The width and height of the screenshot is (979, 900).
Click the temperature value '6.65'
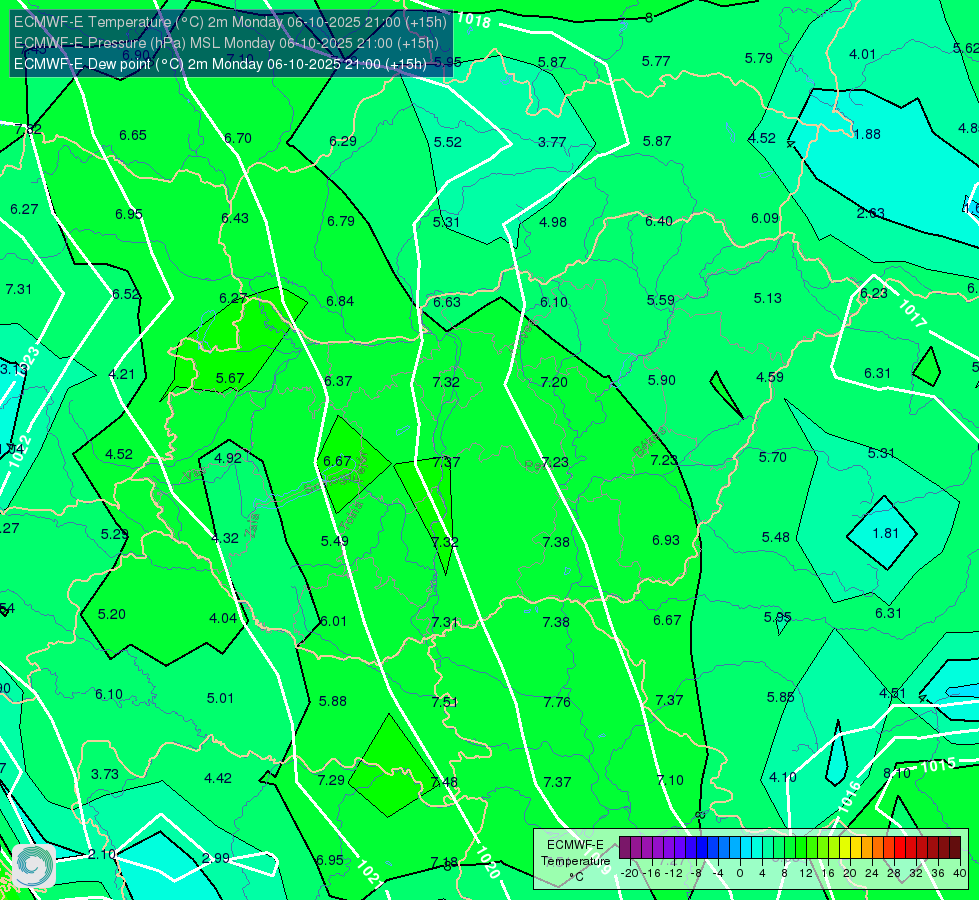coord(133,136)
